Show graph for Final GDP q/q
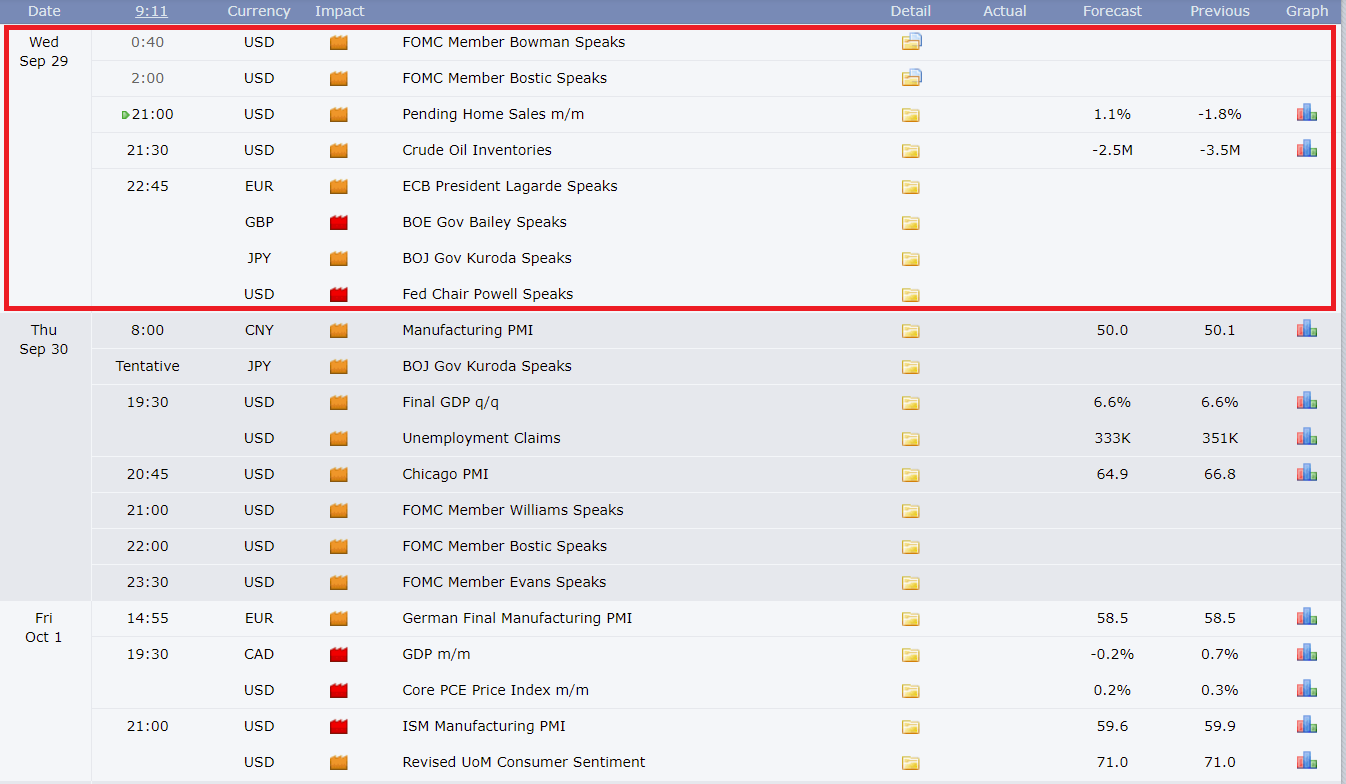This screenshot has width=1346, height=784. point(1307,401)
